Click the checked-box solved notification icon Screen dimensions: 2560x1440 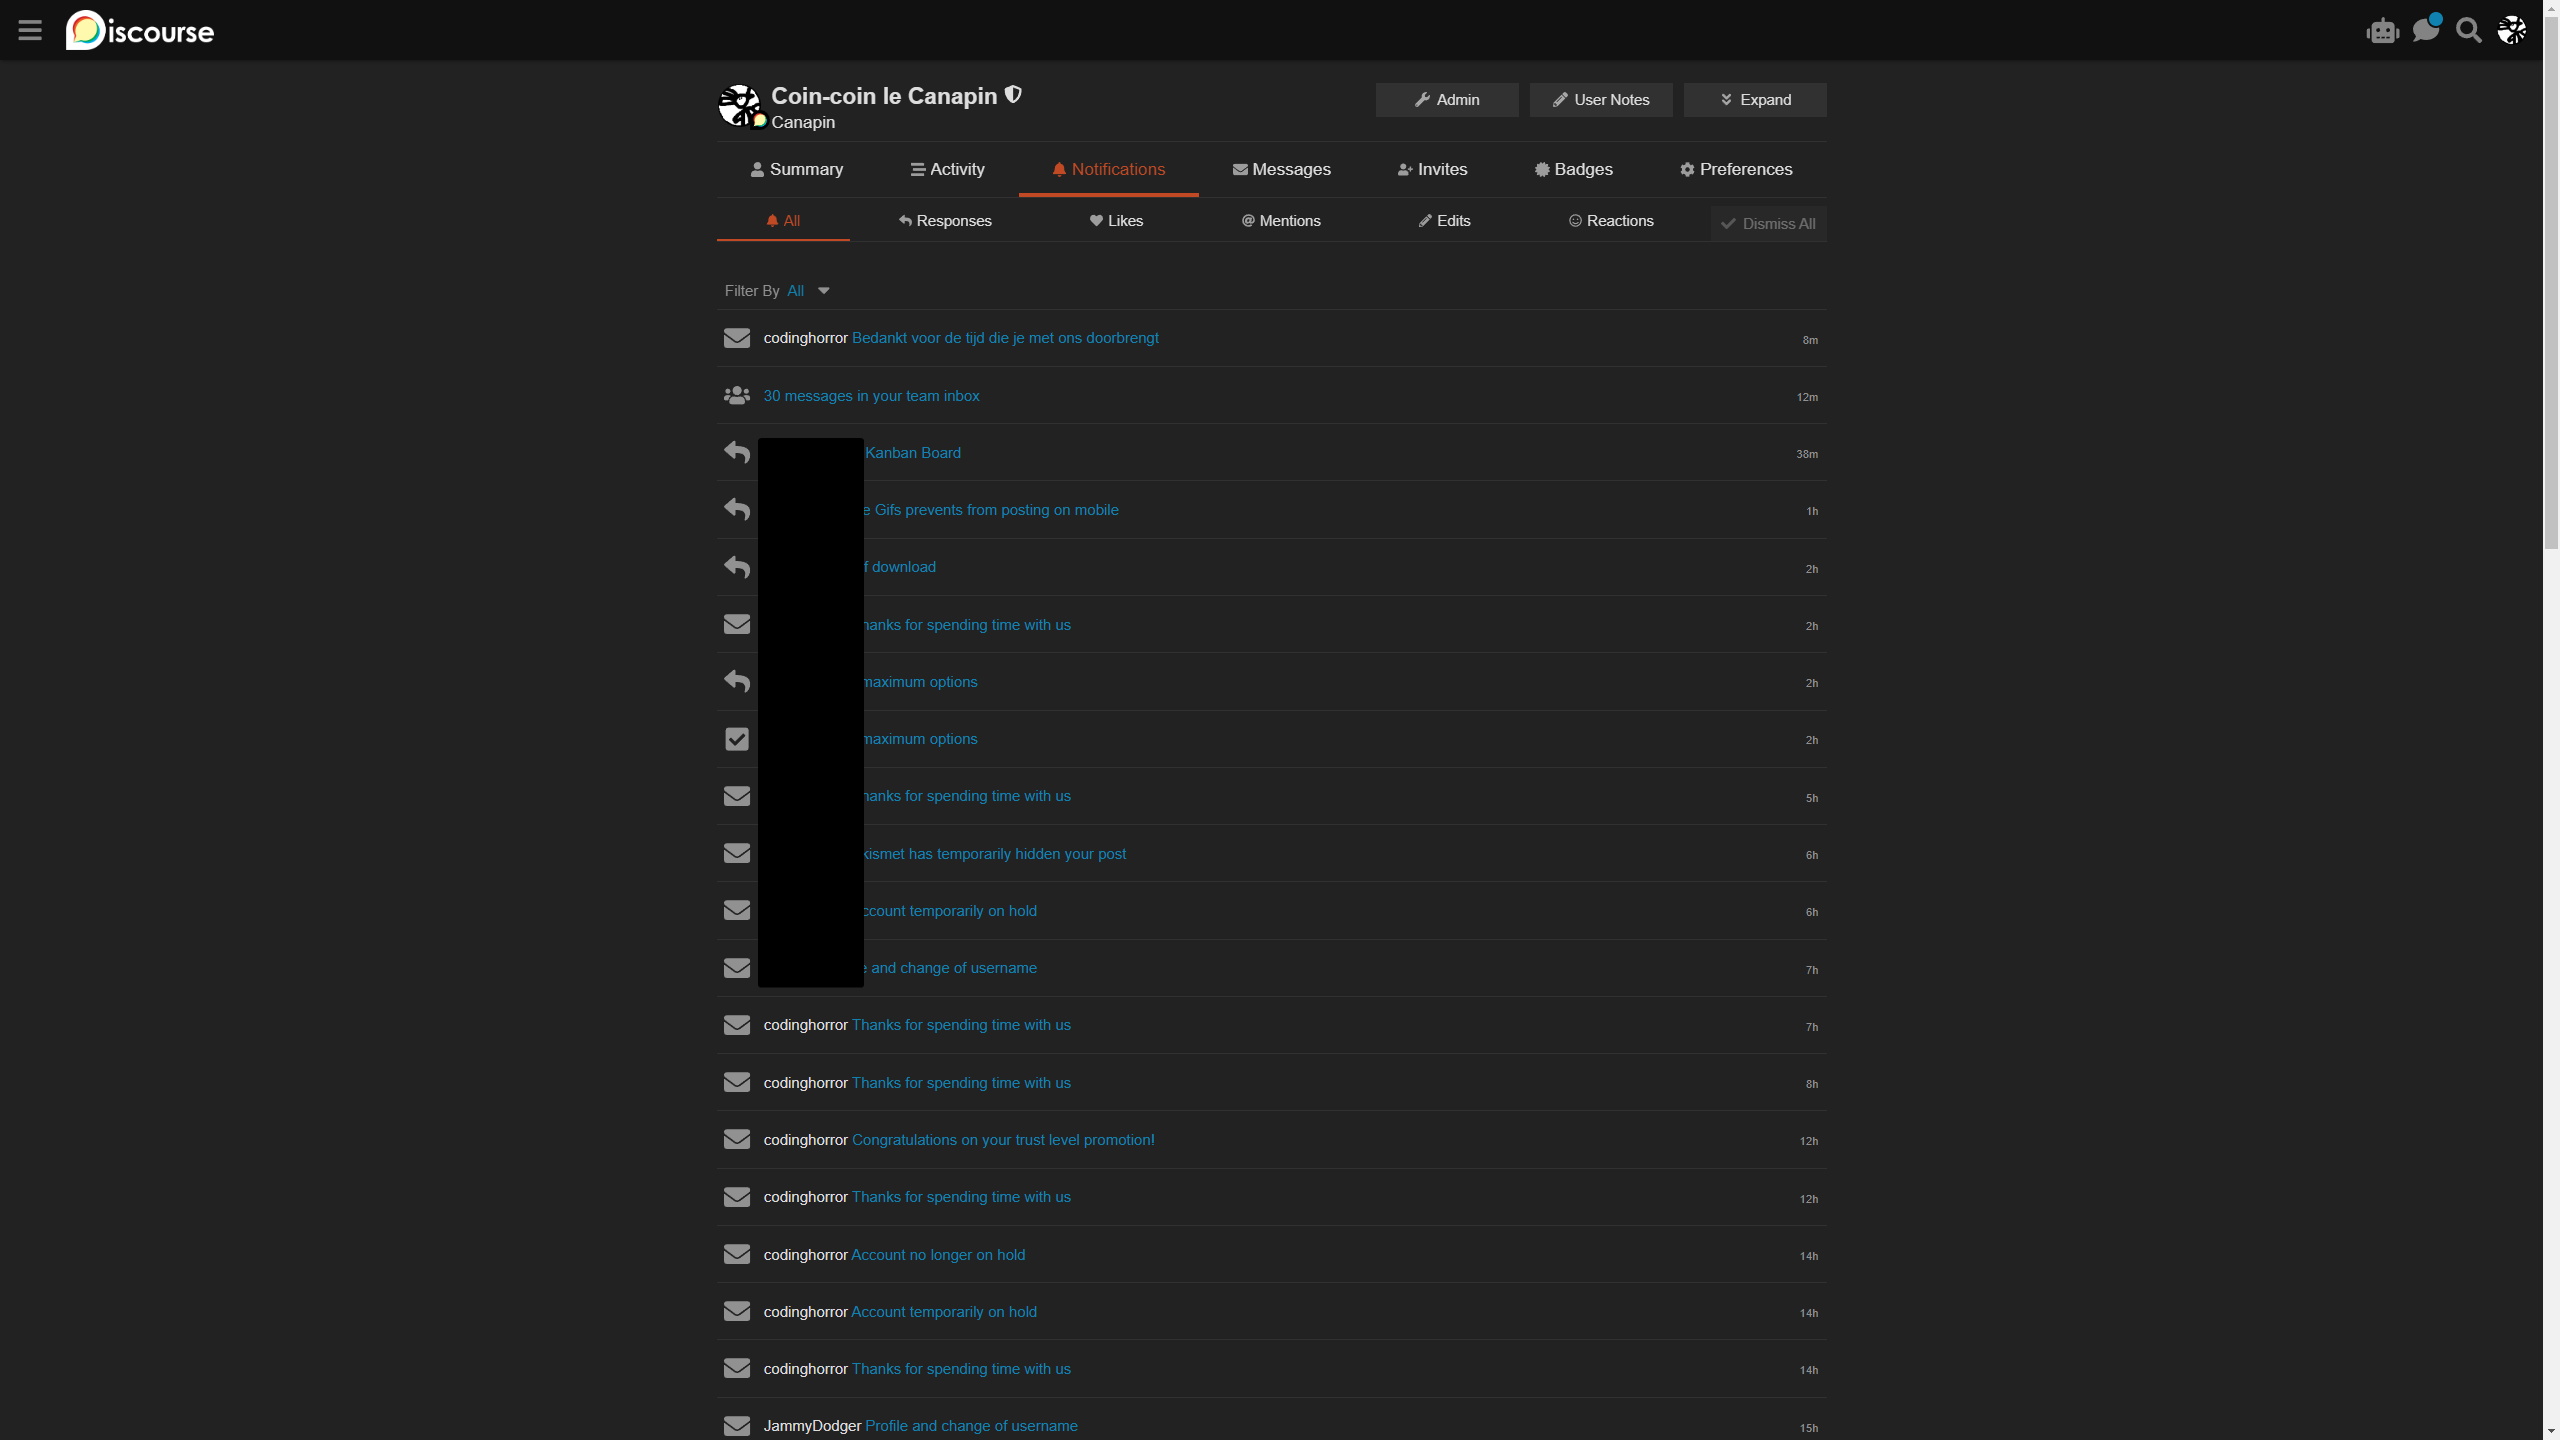(x=737, y=739)
